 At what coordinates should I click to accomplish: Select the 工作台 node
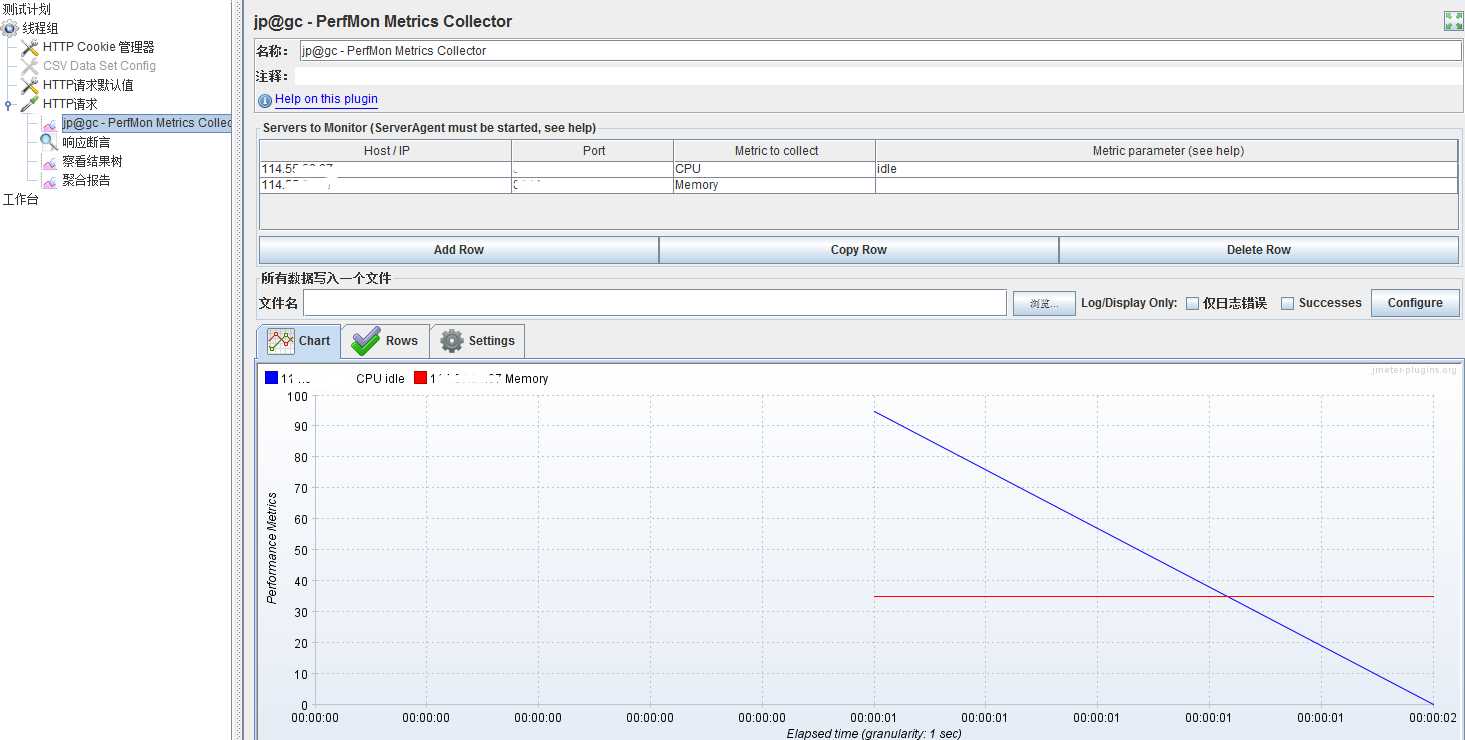click(x=21, y=199)
